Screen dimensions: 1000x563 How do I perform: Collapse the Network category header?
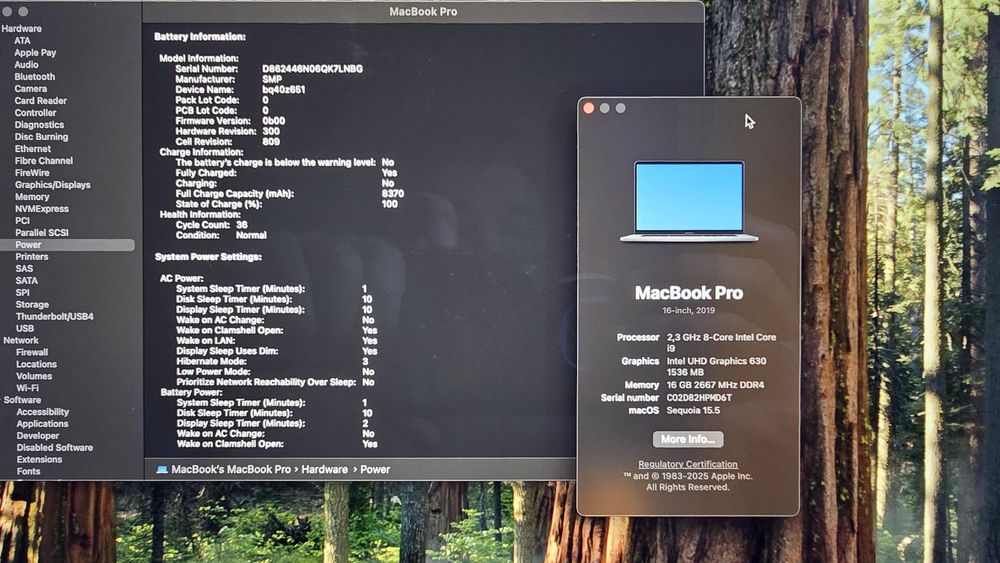21,340
